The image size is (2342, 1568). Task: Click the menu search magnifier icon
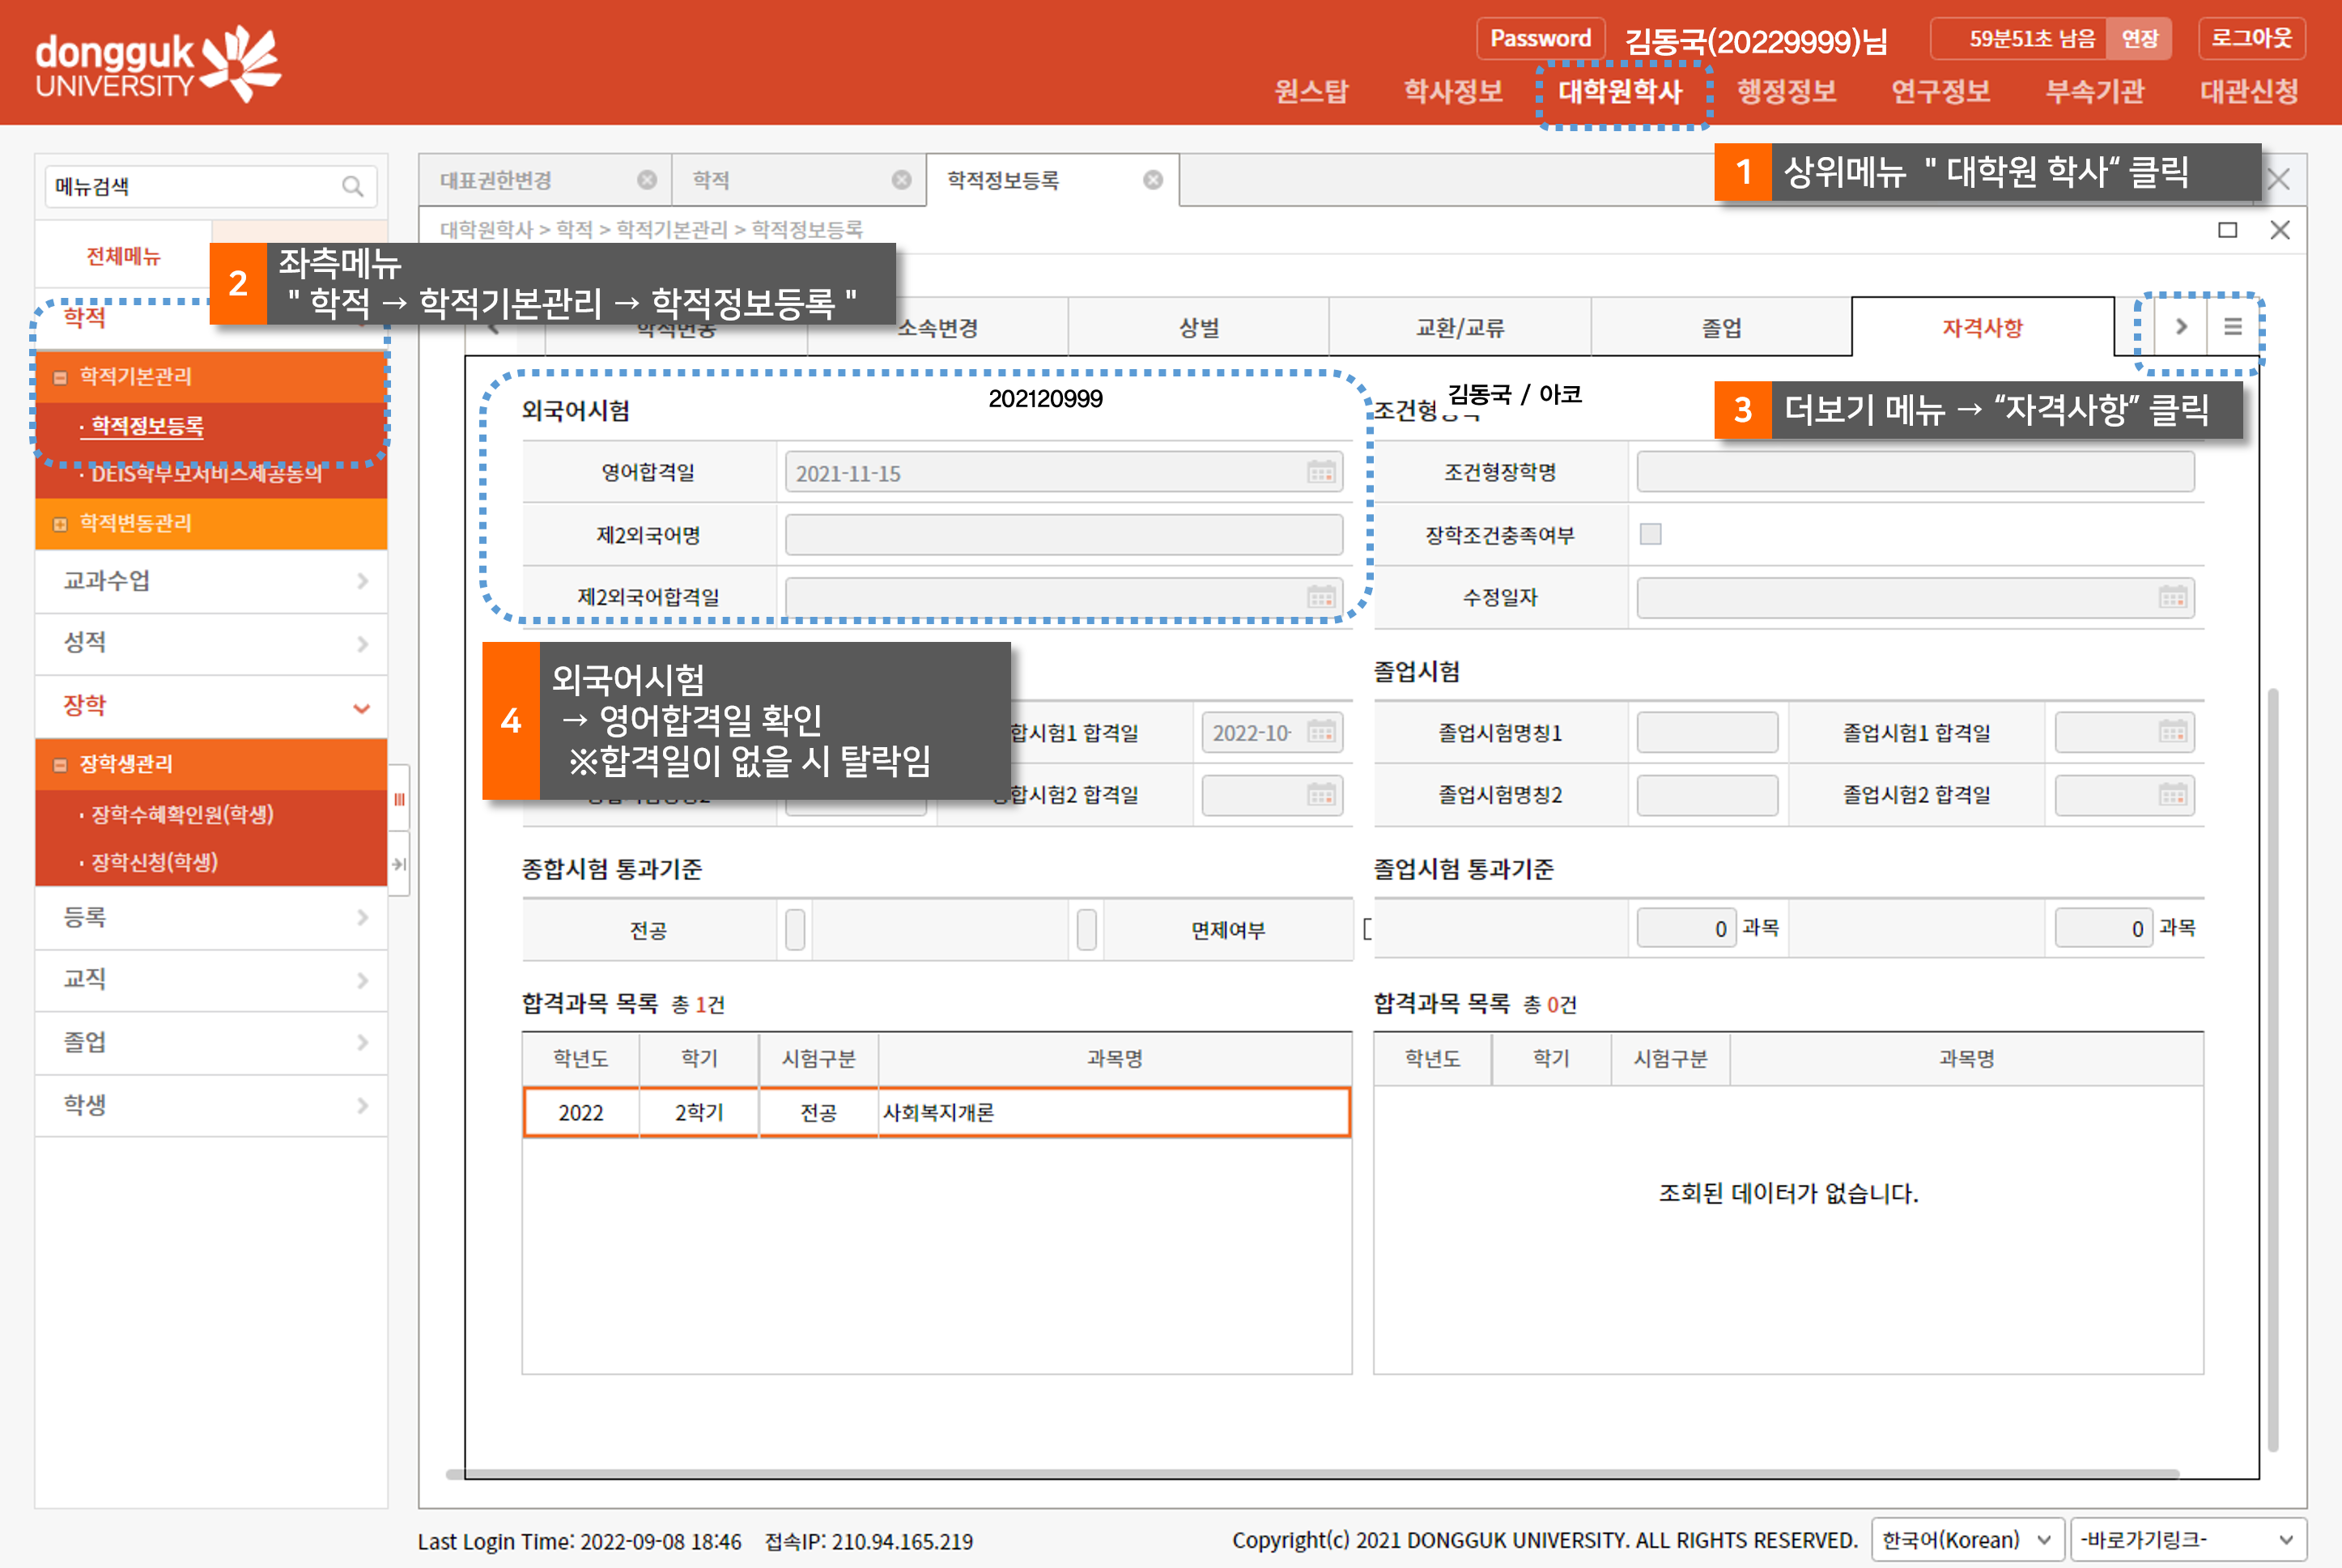tap(352, 186)
